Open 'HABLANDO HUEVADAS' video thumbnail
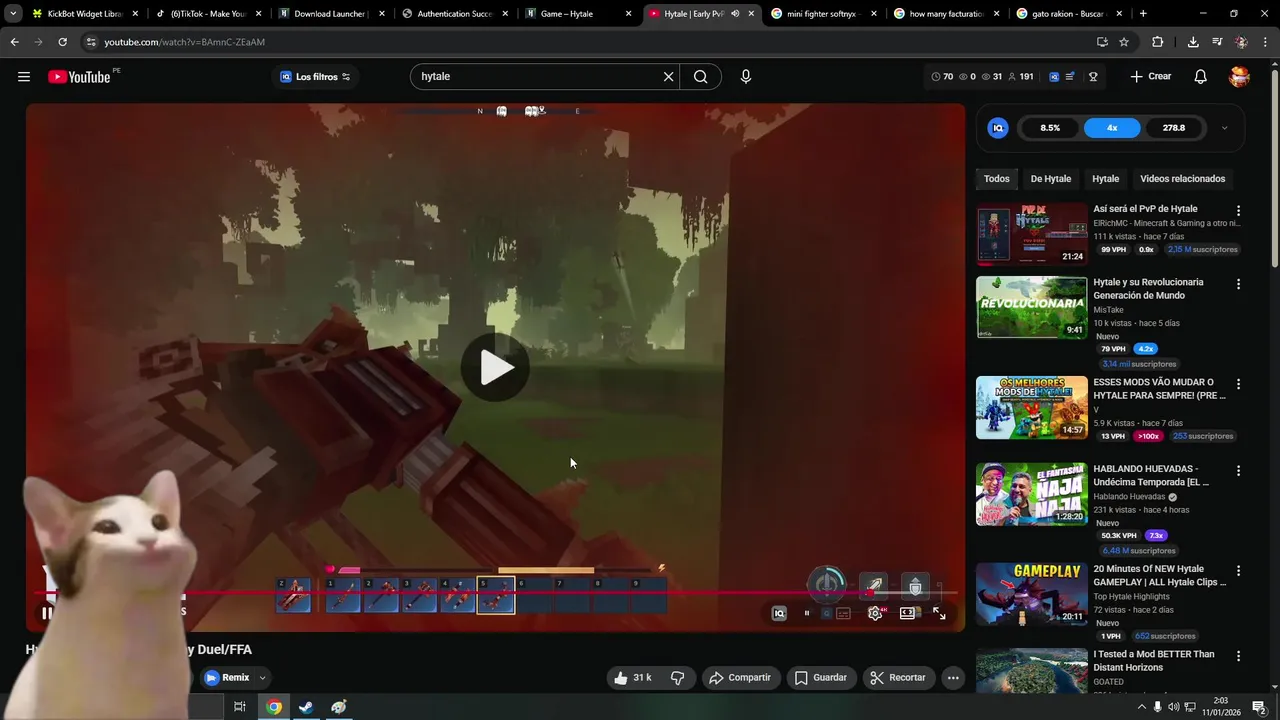 point(1031,494)
